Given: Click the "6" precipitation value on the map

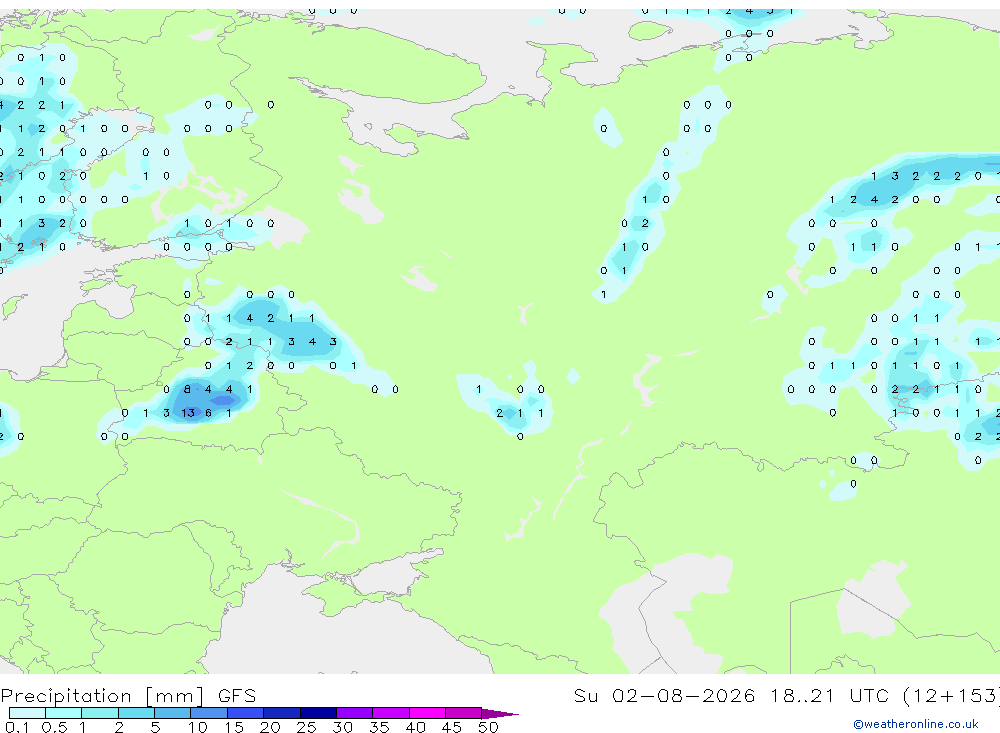Looking at the screenshot, I should point(208,413).
